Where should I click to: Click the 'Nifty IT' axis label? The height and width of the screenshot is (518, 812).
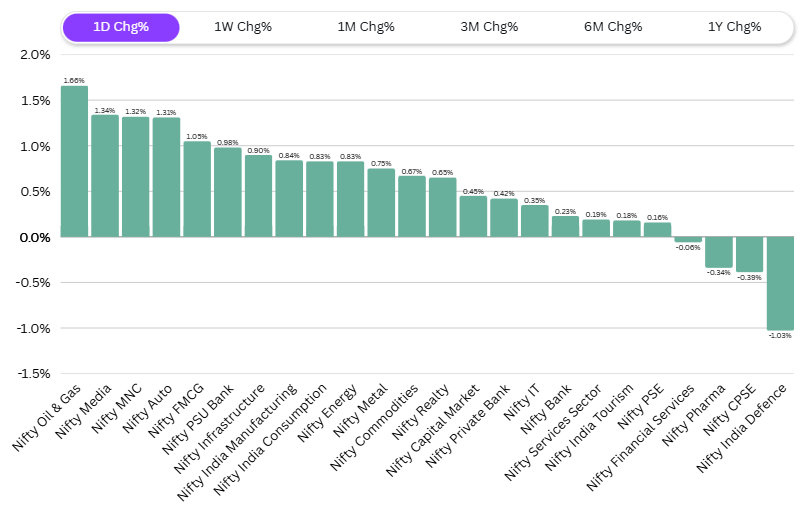522,401
